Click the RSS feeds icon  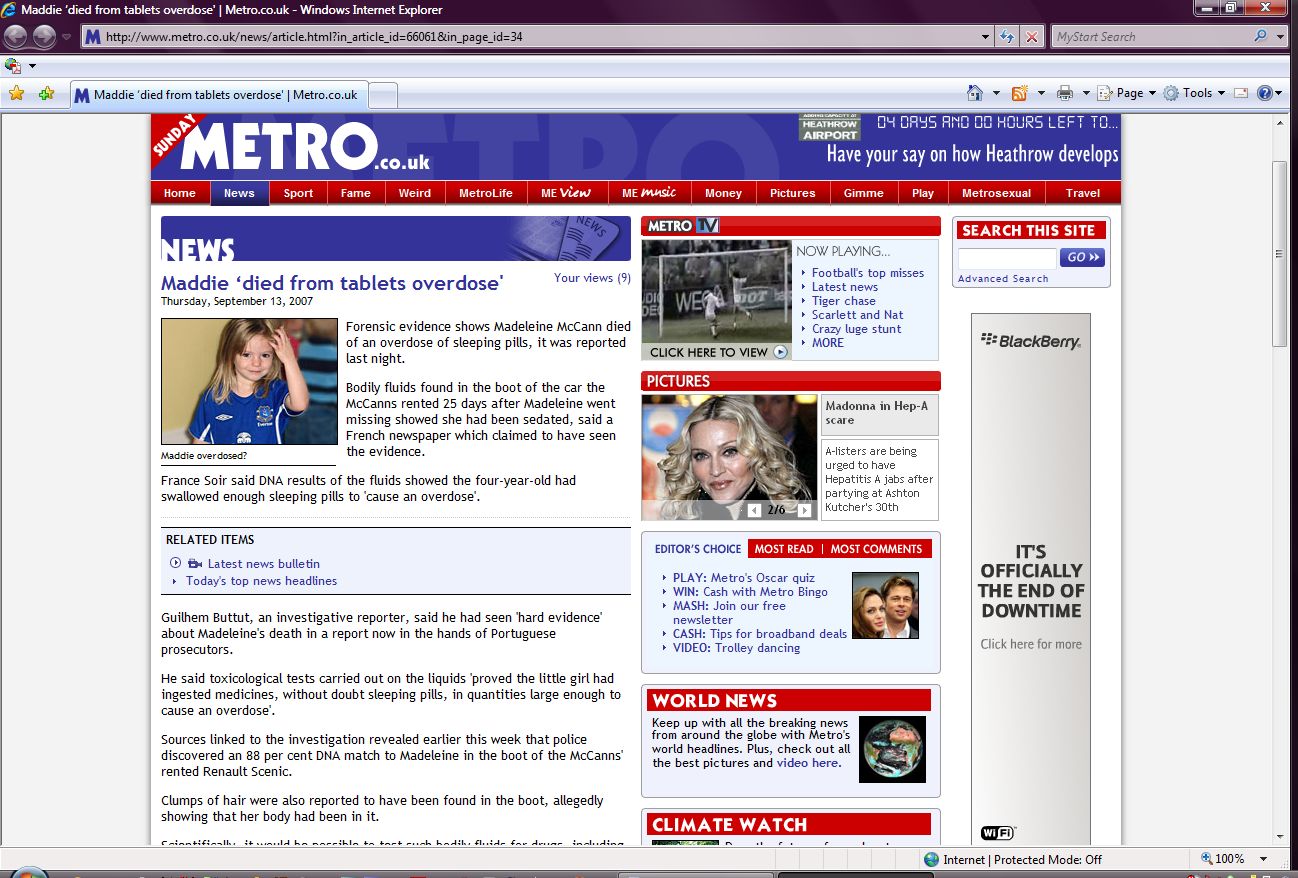pyautogui.click(x=1020, y=93)
